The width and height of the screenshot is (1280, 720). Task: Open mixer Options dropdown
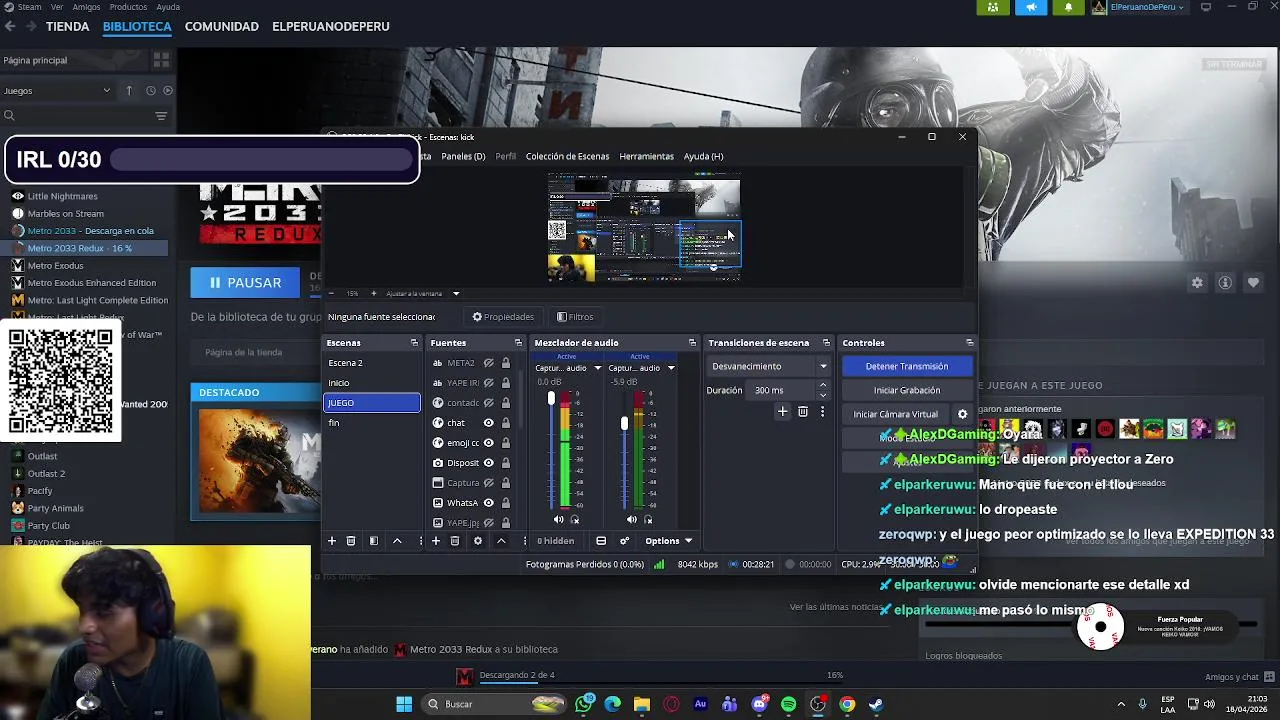point(668,541)
